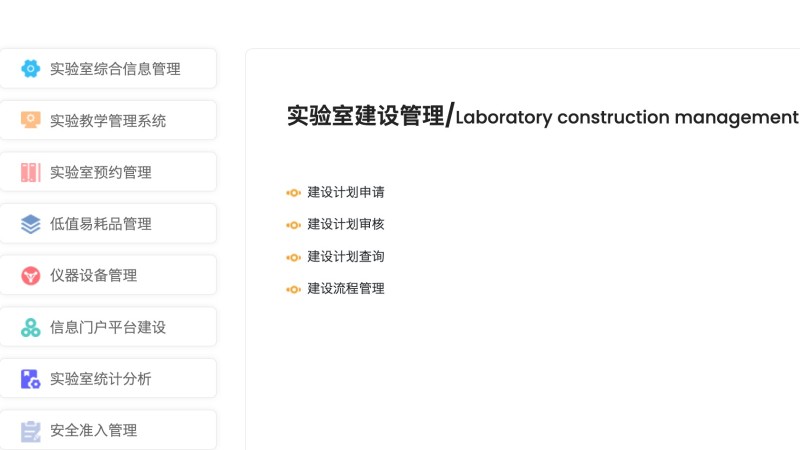Click the orange bullet icon beside 建设流程管理
This screenshot has width=800, height=450.
point(293,289)
